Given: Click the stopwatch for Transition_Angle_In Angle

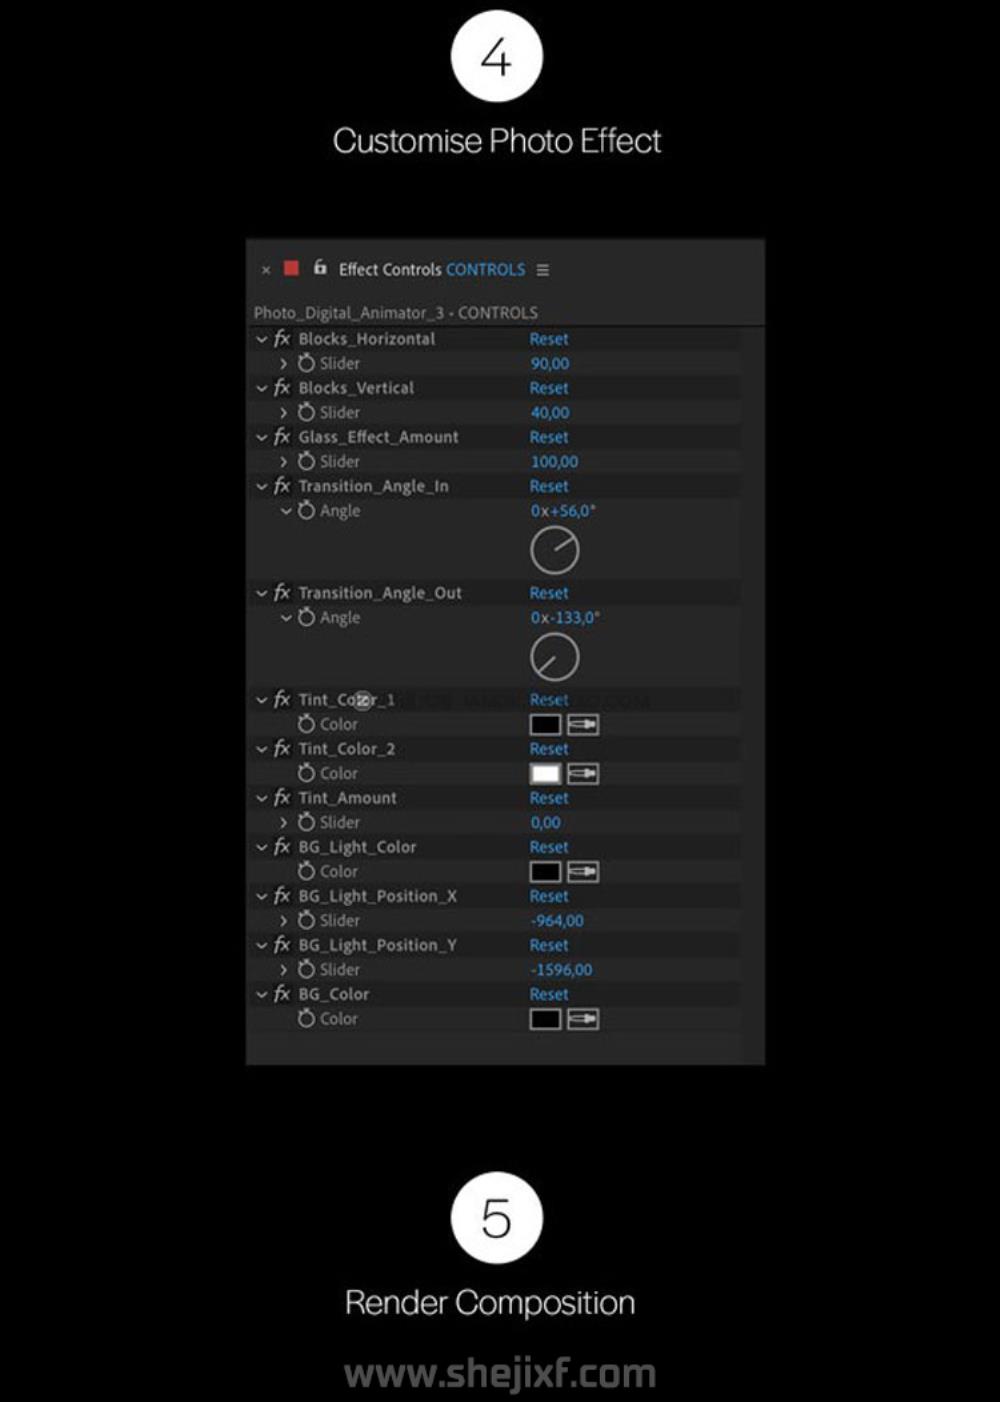Looking at the screenshot, I should click(307, 510).
